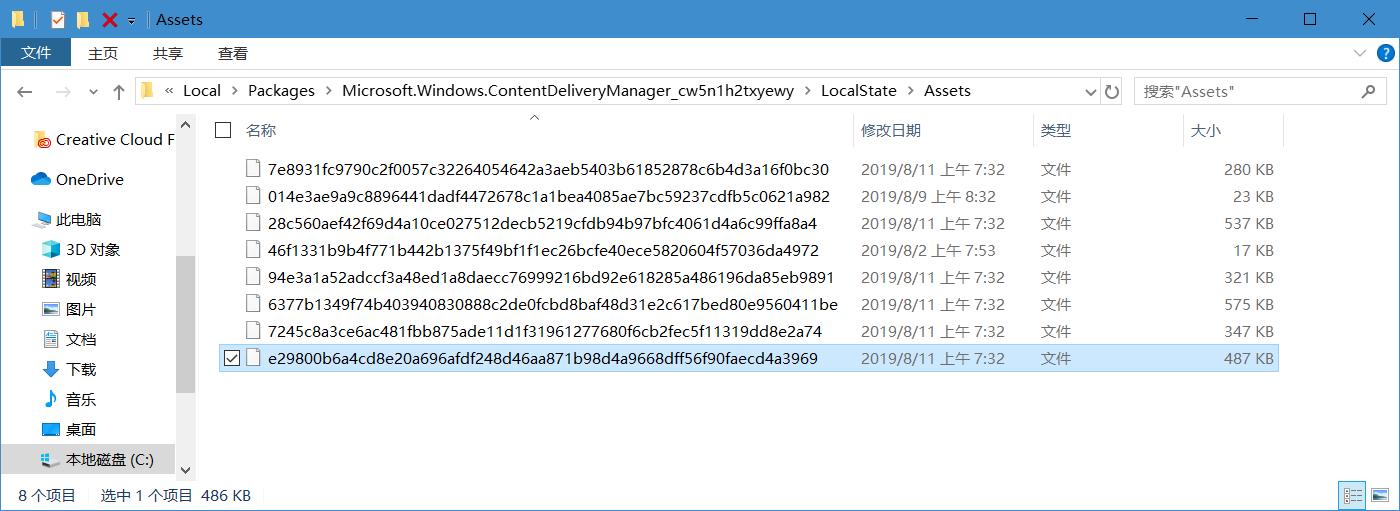1400x511 pixels.
Task: Sort files by 修改日期 column header
Action: point(891,130)
